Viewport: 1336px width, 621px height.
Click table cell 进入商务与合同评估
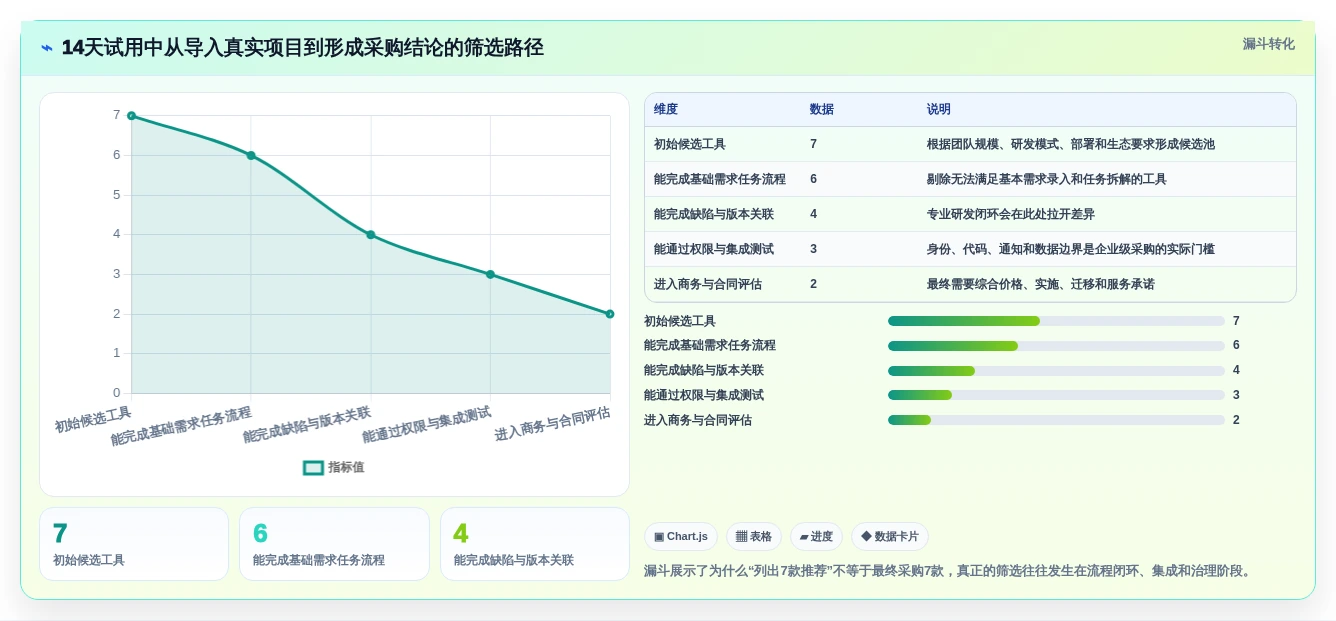pos(708,284)
